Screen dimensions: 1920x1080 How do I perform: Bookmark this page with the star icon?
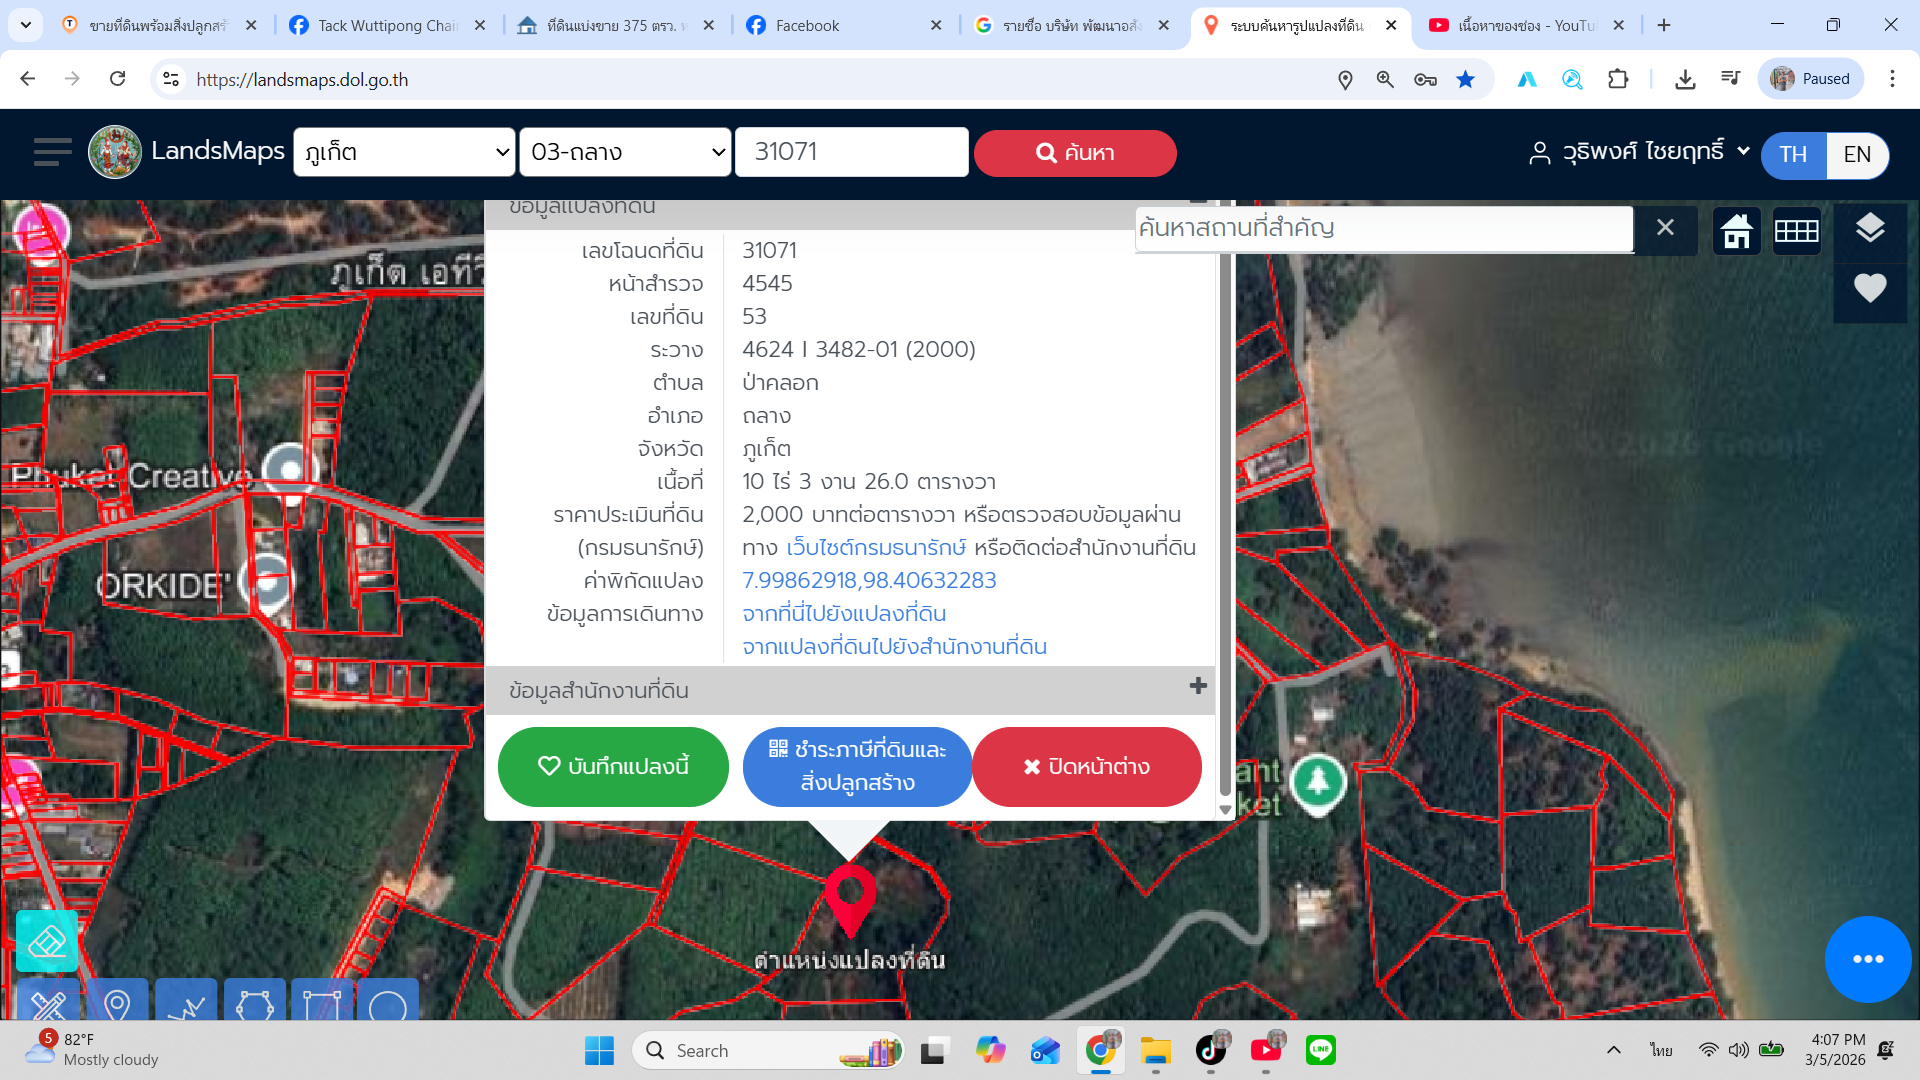(x=1465, y=79)
